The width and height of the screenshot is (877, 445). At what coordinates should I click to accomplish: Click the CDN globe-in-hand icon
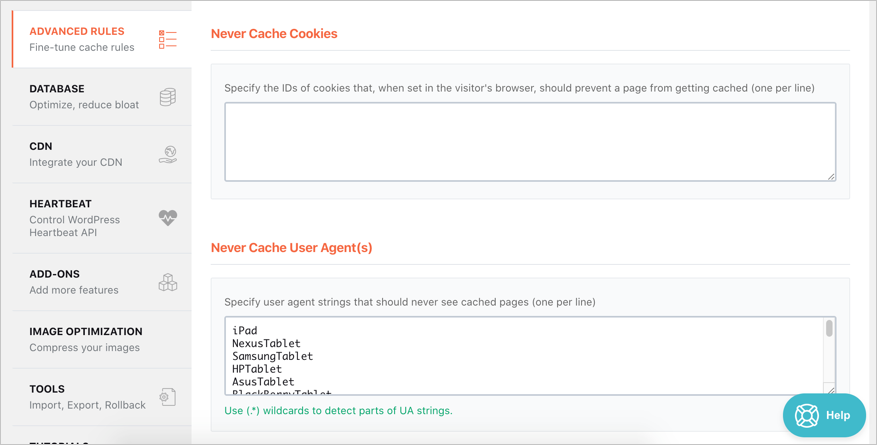pos(167,154)
